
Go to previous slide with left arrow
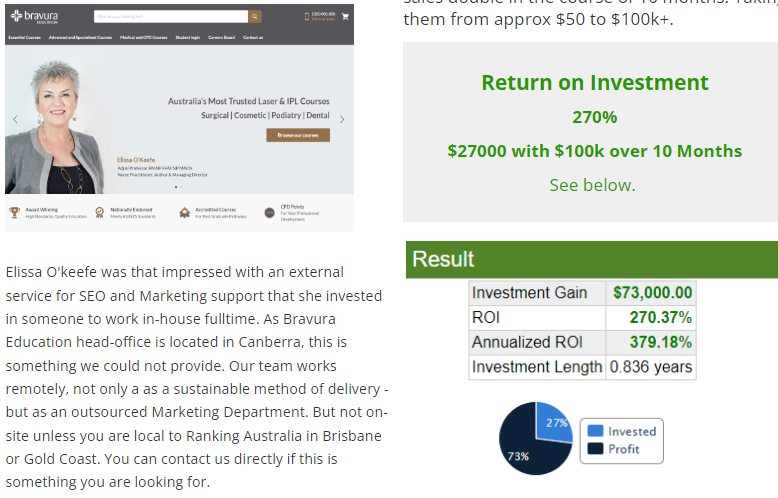[15, 119]
